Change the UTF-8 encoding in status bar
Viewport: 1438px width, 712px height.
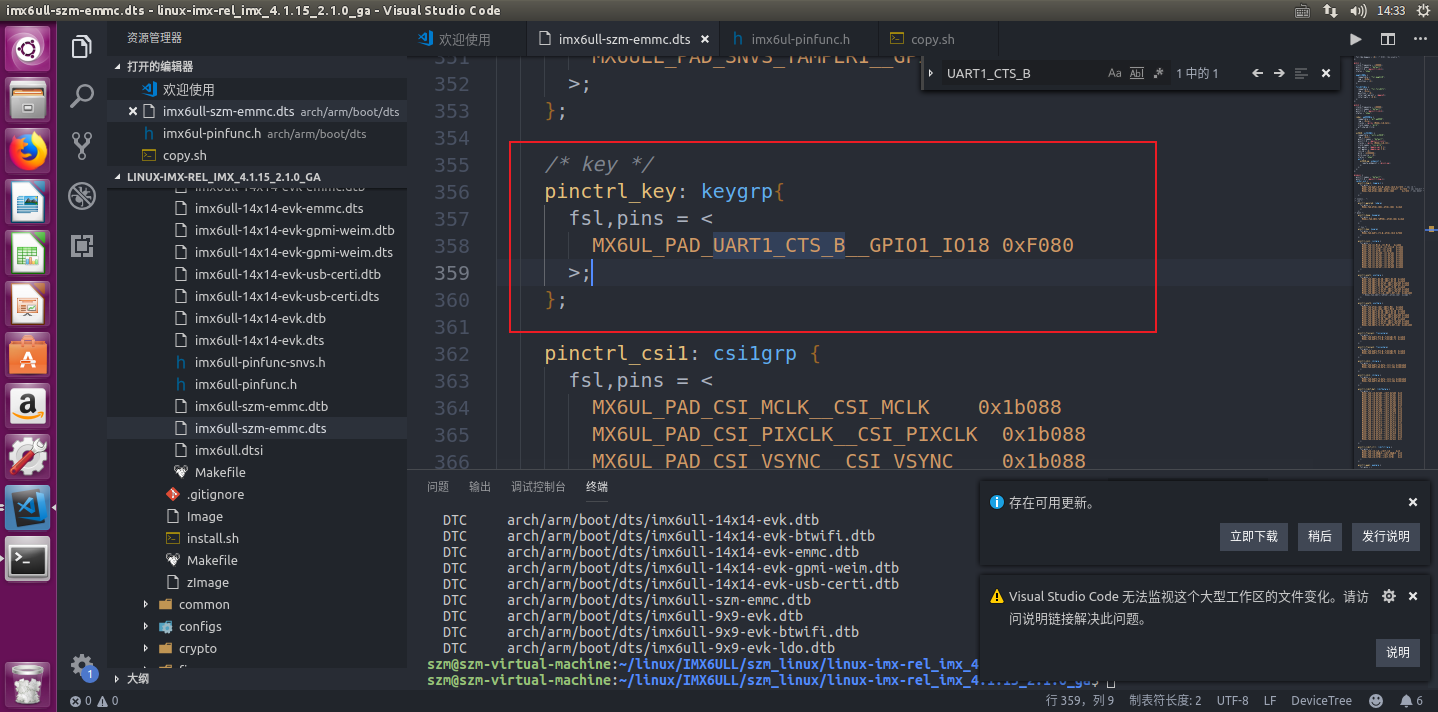(1232, 701)
